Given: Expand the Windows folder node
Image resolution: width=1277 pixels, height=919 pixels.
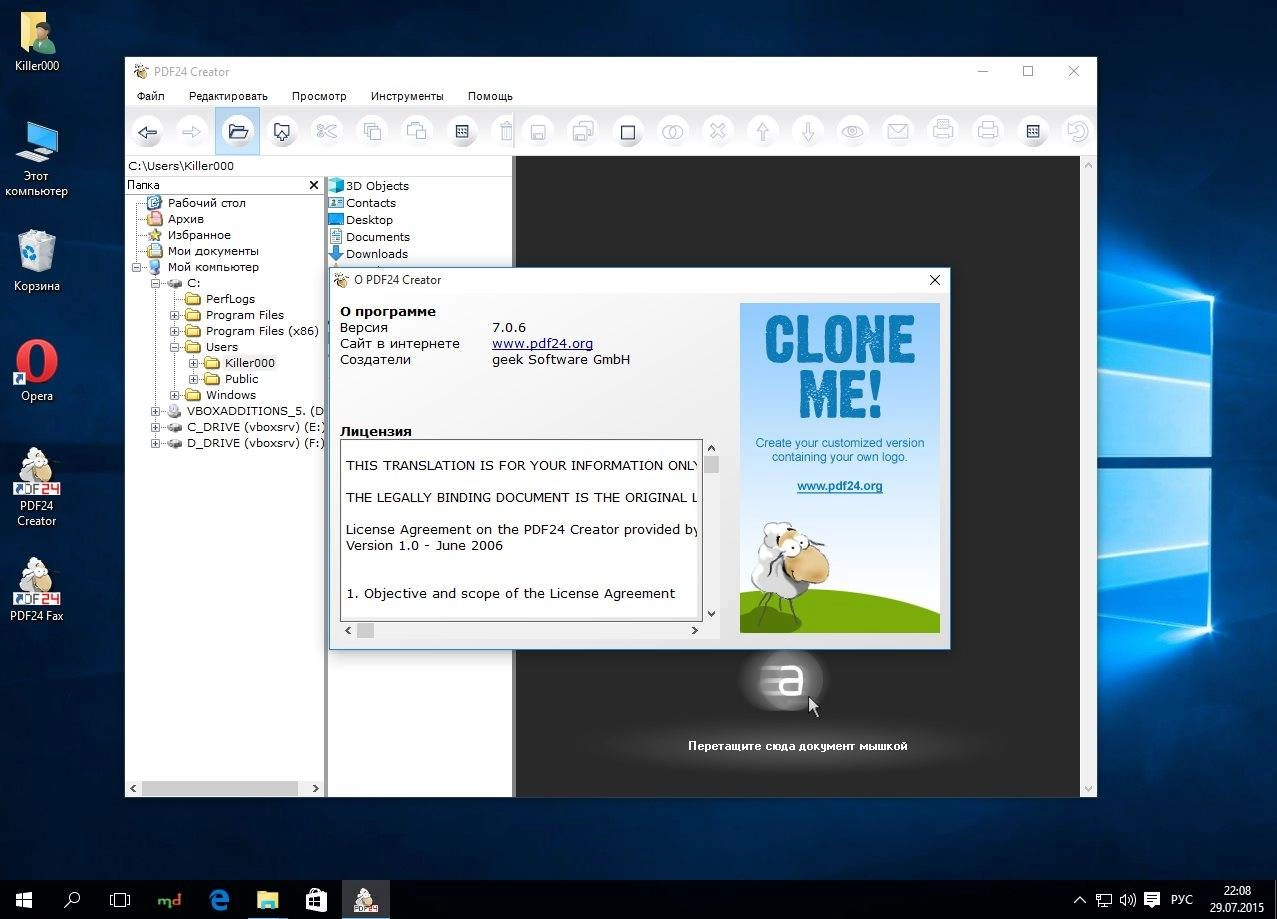Looking at the screenshot, I should click(x=175, y=395).
